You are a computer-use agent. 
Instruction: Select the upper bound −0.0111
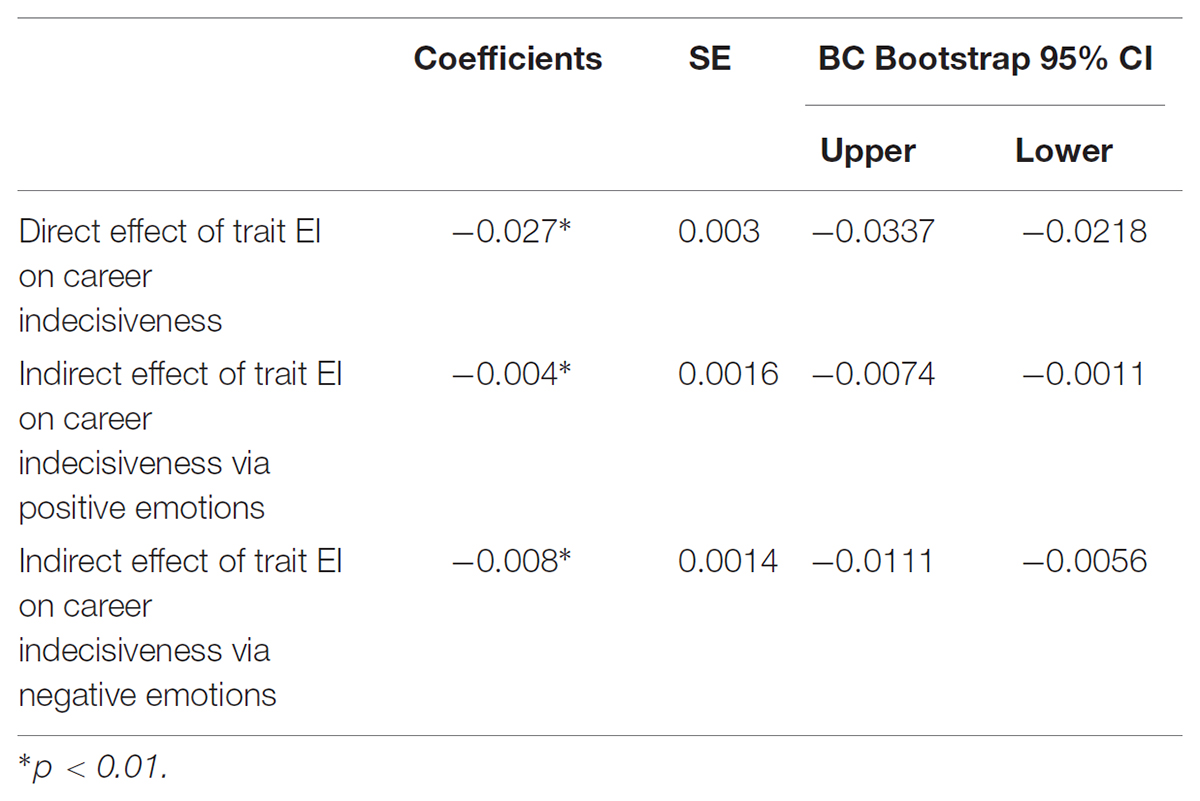tap(871, 562)
